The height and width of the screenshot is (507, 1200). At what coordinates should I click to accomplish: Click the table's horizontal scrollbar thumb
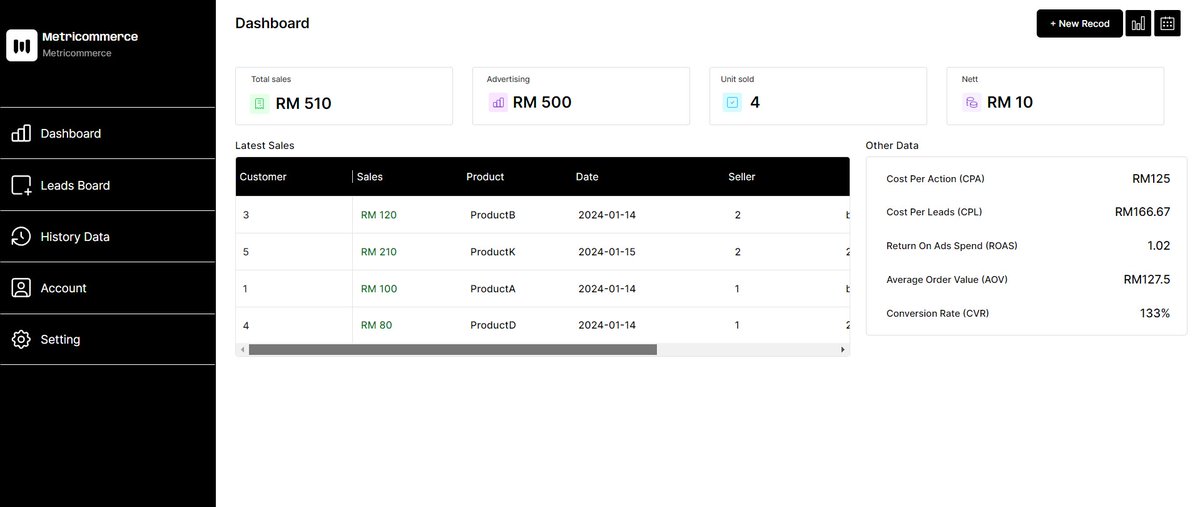pyautogui.click(x=453, y=350)
